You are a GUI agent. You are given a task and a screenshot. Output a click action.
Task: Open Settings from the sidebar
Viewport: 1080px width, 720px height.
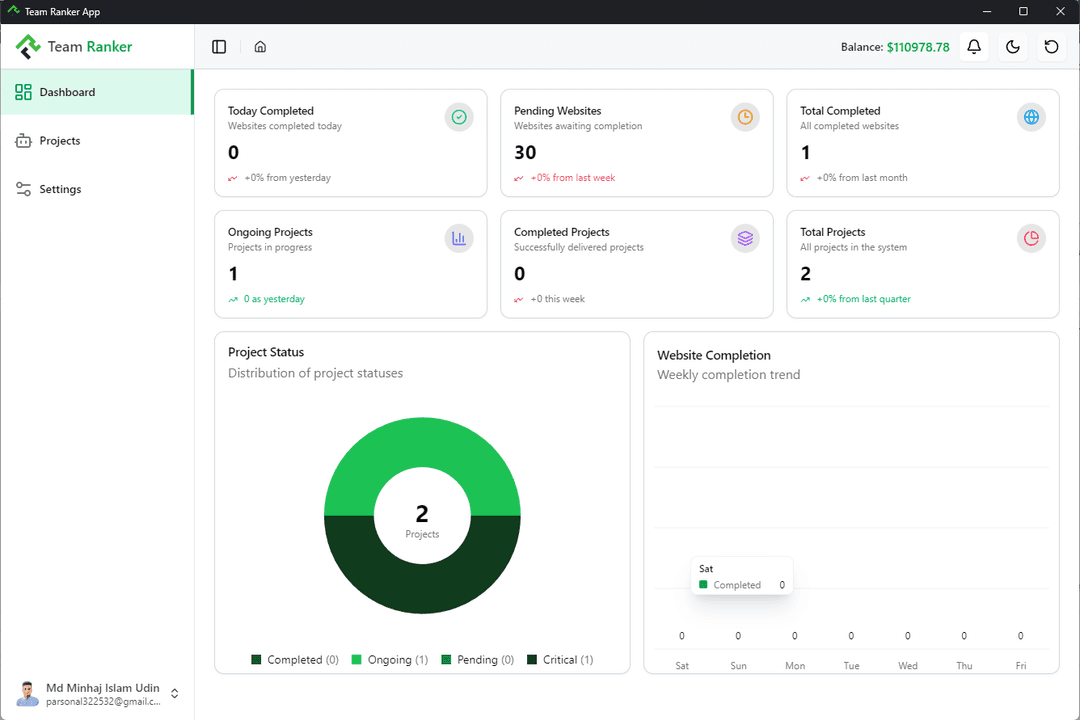tap(60, 189)
